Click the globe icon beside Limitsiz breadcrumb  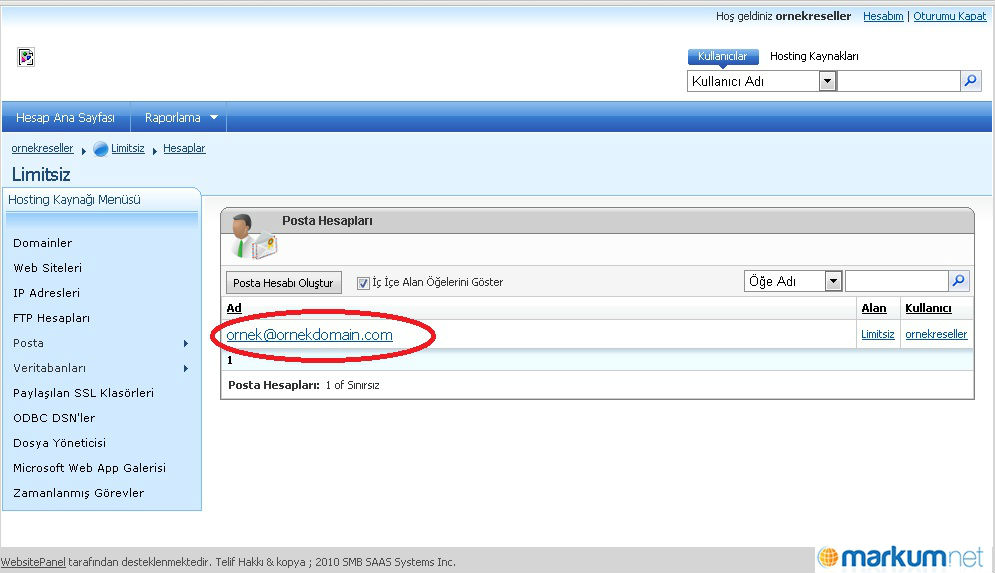101,149
